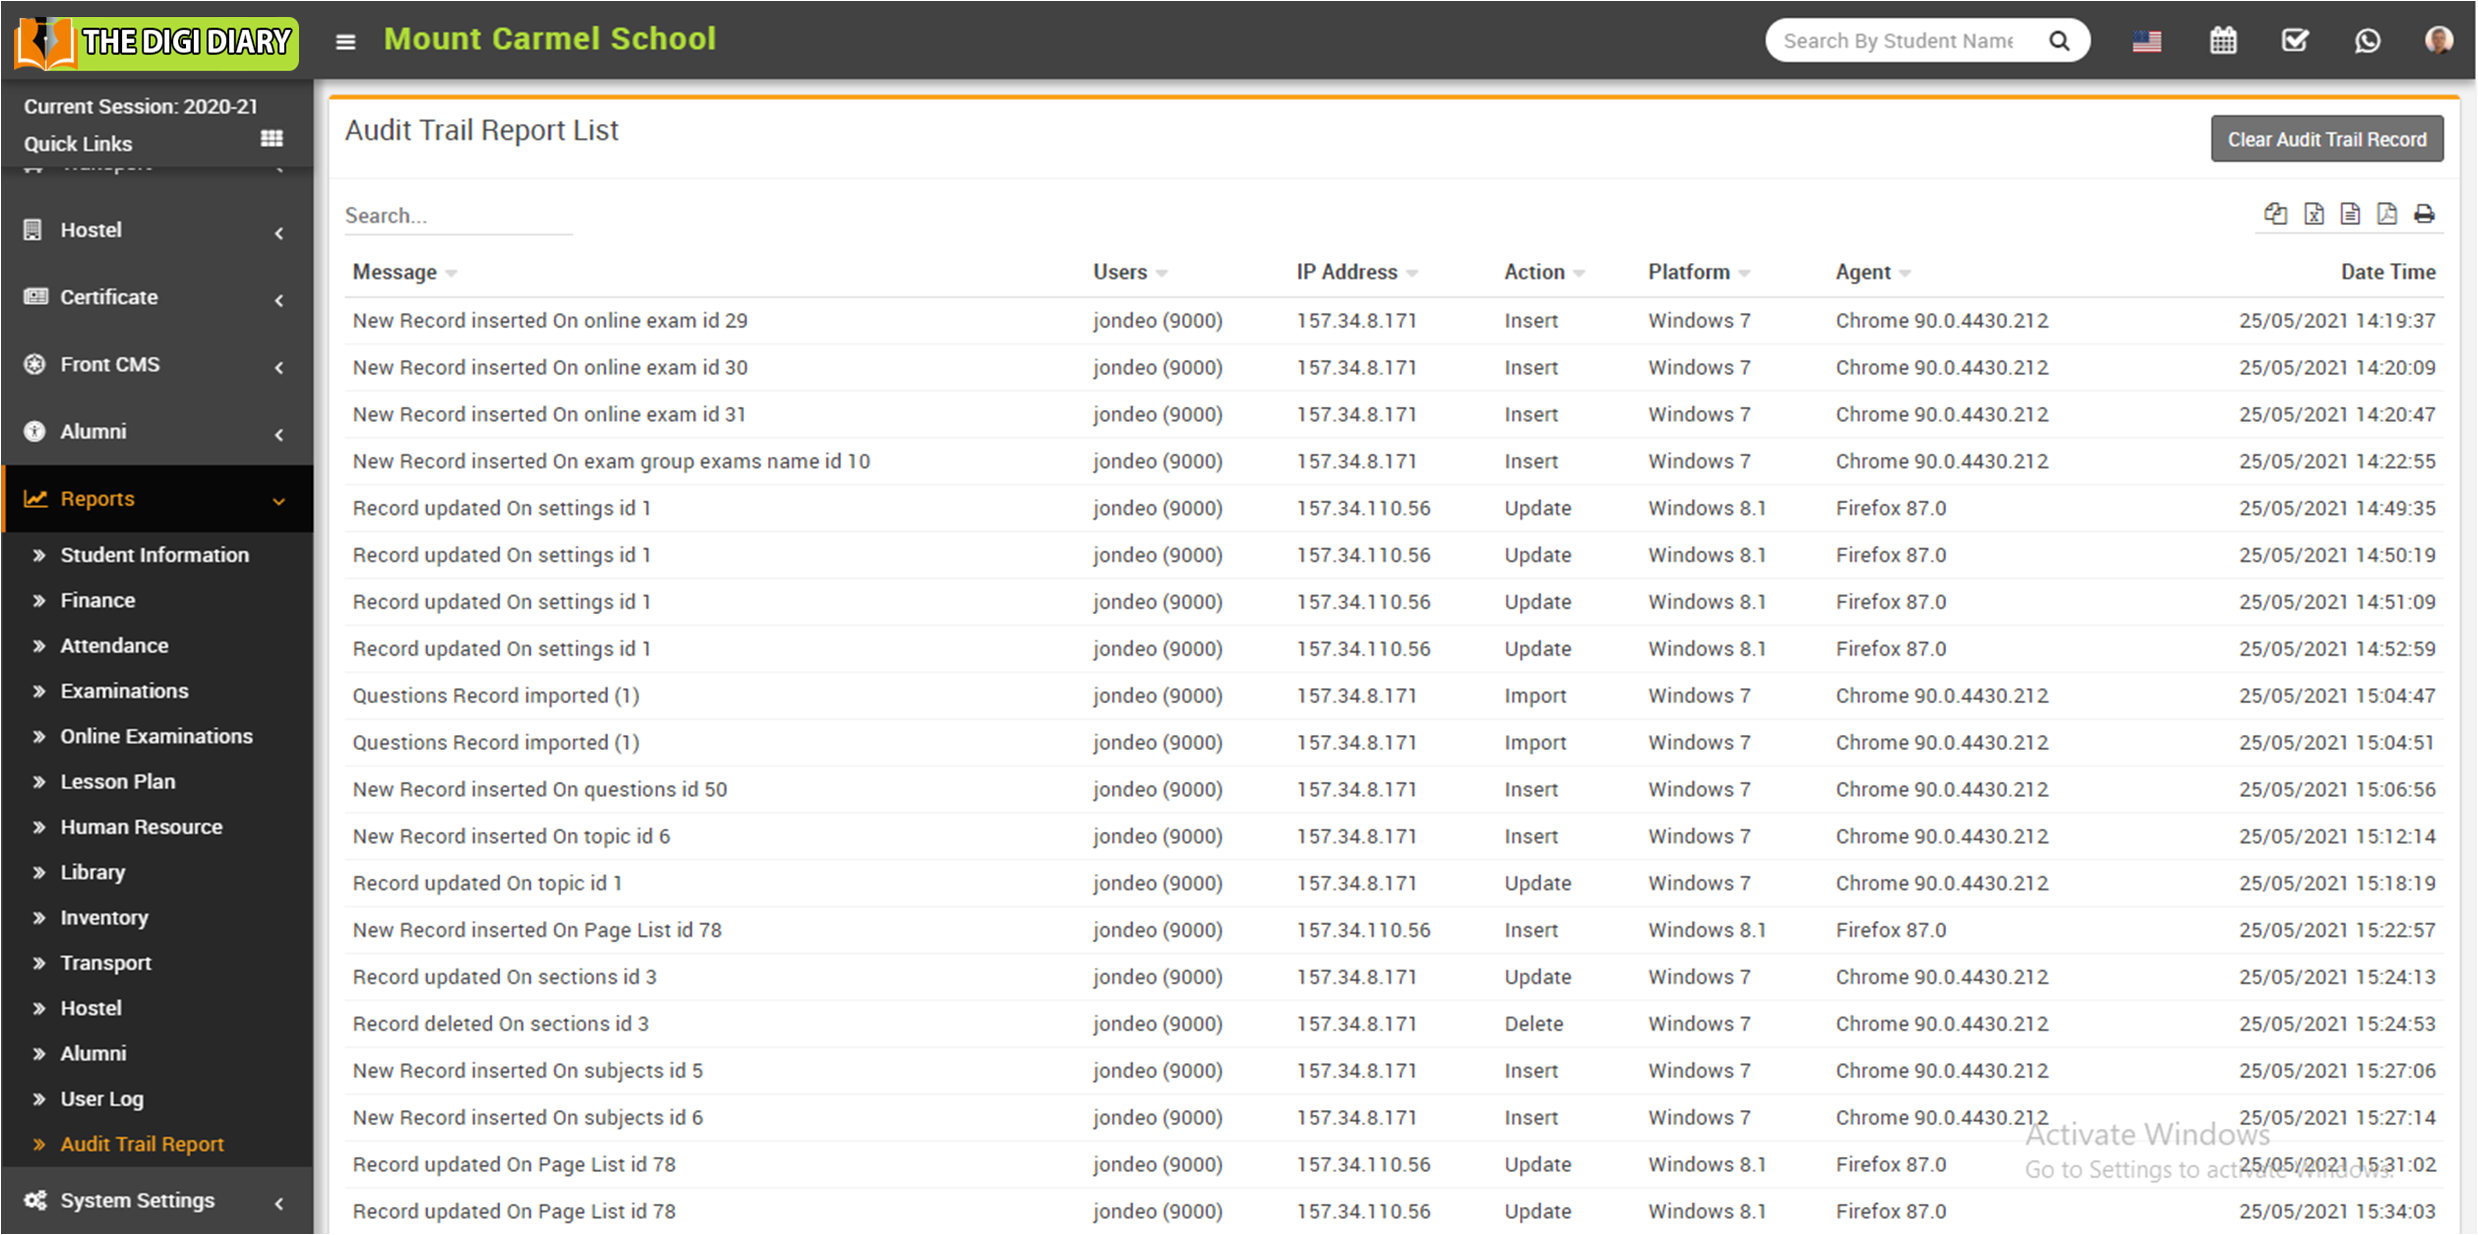Open the task checklist icon
This screenshot has height=1235, width=2478.
click(x=2295, y=41)
